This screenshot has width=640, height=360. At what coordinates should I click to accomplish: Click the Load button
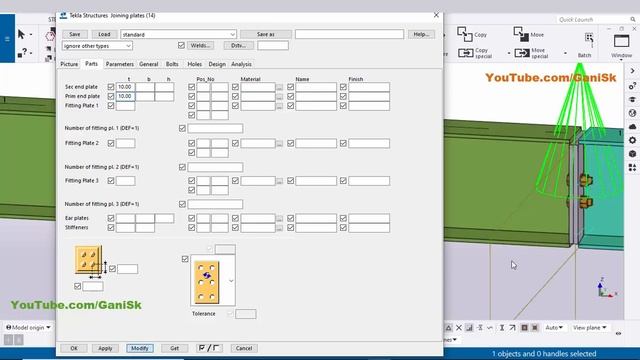click(x=104, y=34)
